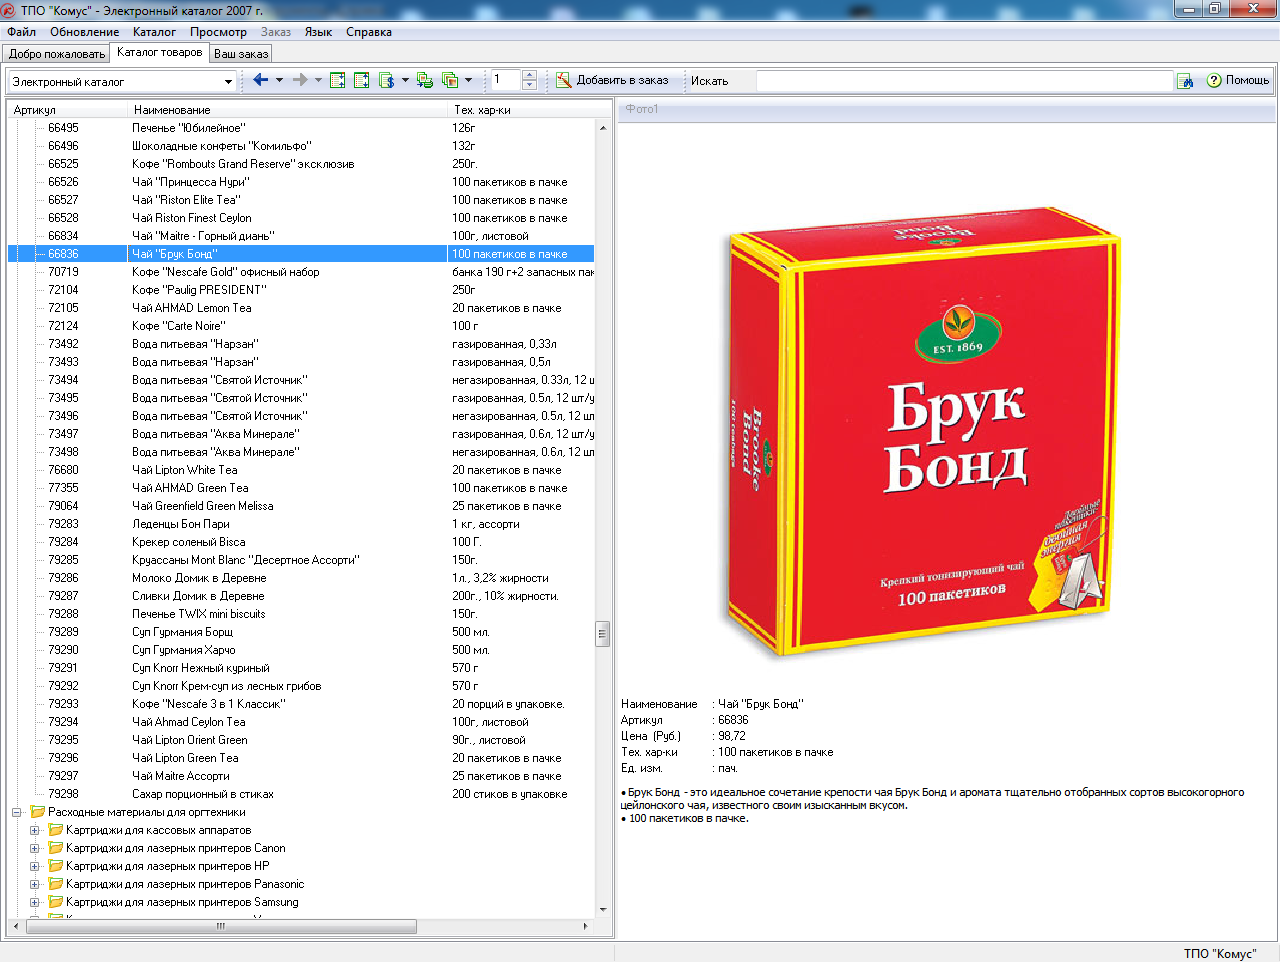Open the Справка menu
The height and width of the screenshot is (962, 1280).
369,32
